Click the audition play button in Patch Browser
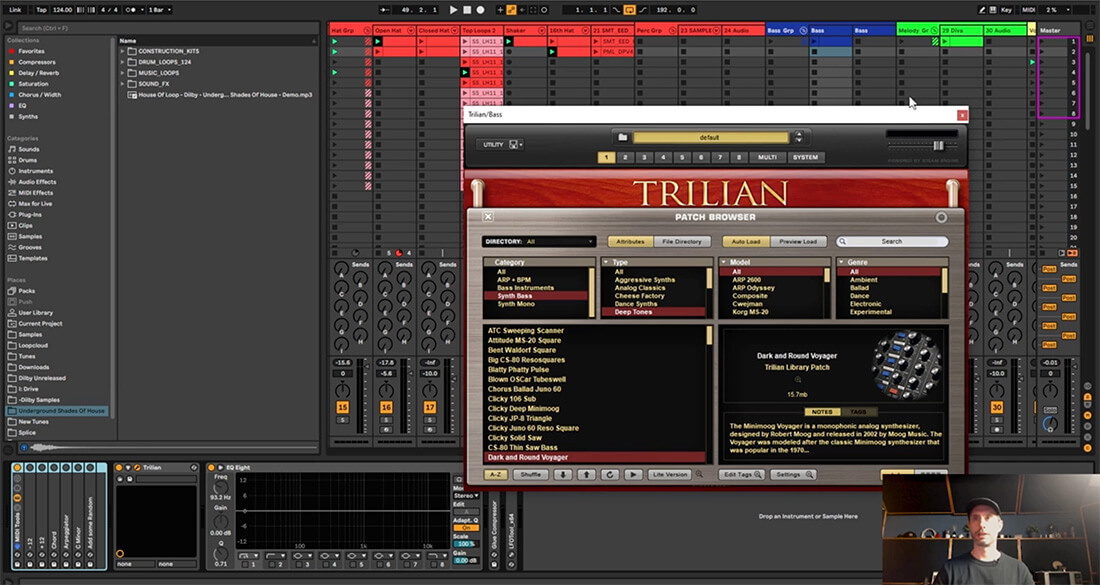This screenshot has width=1100, height=585. pyautogui.click(x=633, y=475)
